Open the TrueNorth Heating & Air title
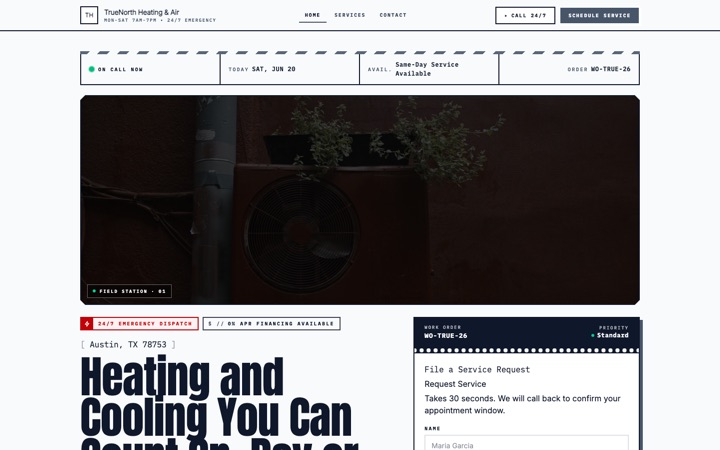The height and width of the screenshot is (450, 720). [141, 12]
